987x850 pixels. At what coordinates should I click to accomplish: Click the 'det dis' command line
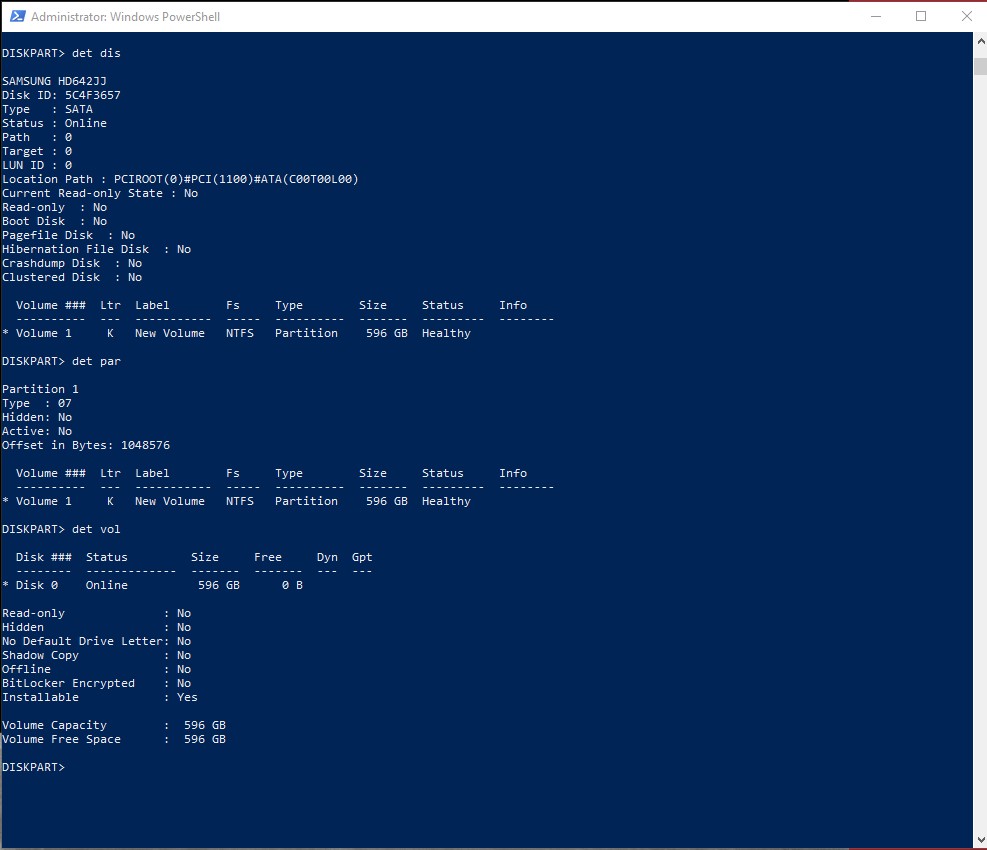click(x=61, y=53)
